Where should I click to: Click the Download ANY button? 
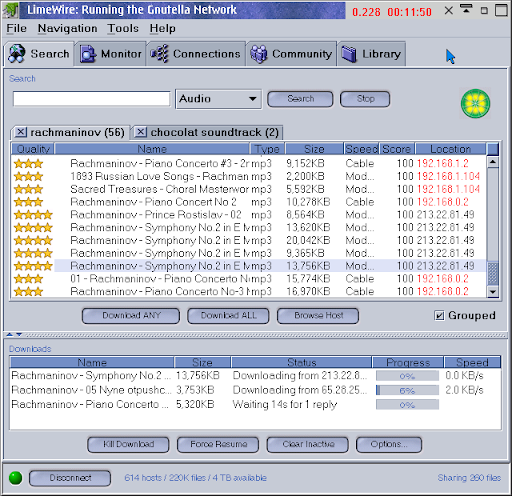pos(131,315)
